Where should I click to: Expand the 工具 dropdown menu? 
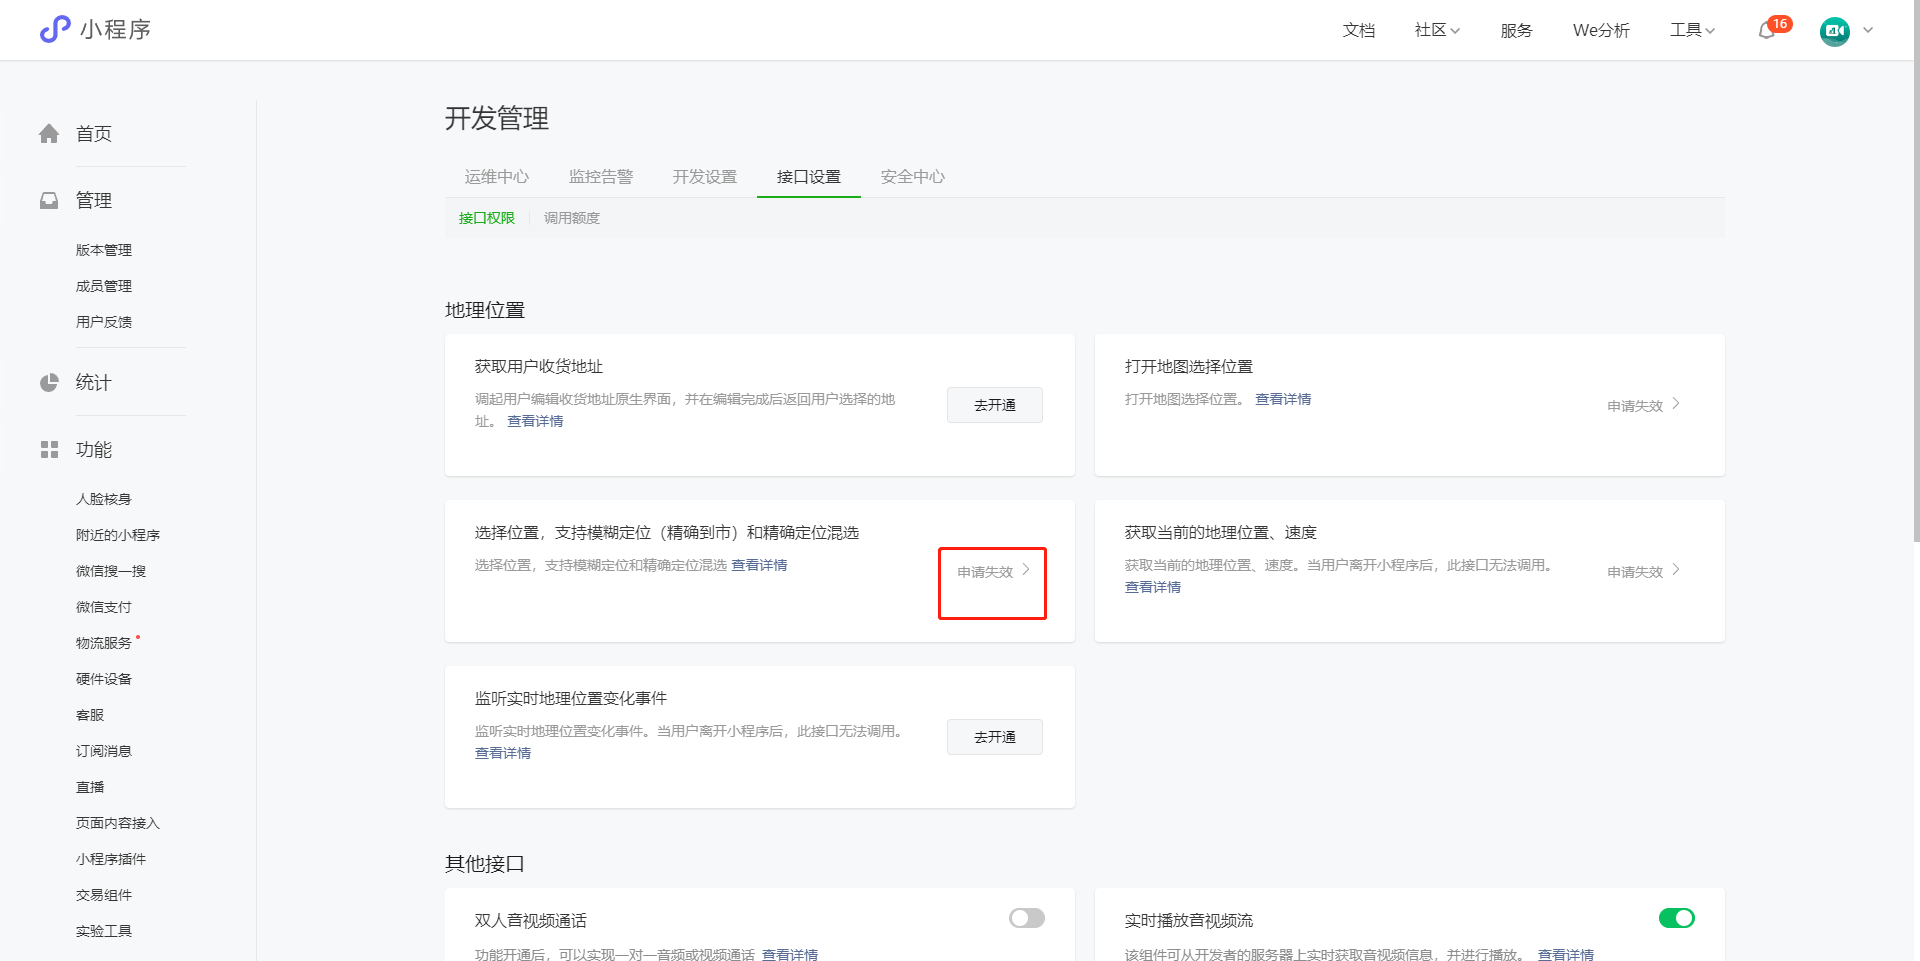tap(1692, 30)
